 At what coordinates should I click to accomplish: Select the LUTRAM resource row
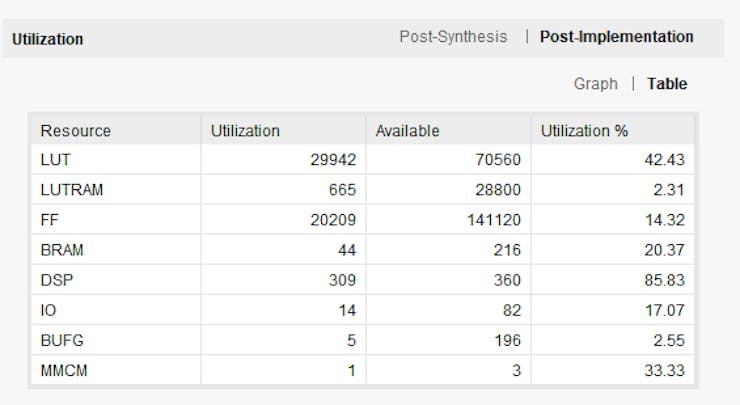pos(362,190)
